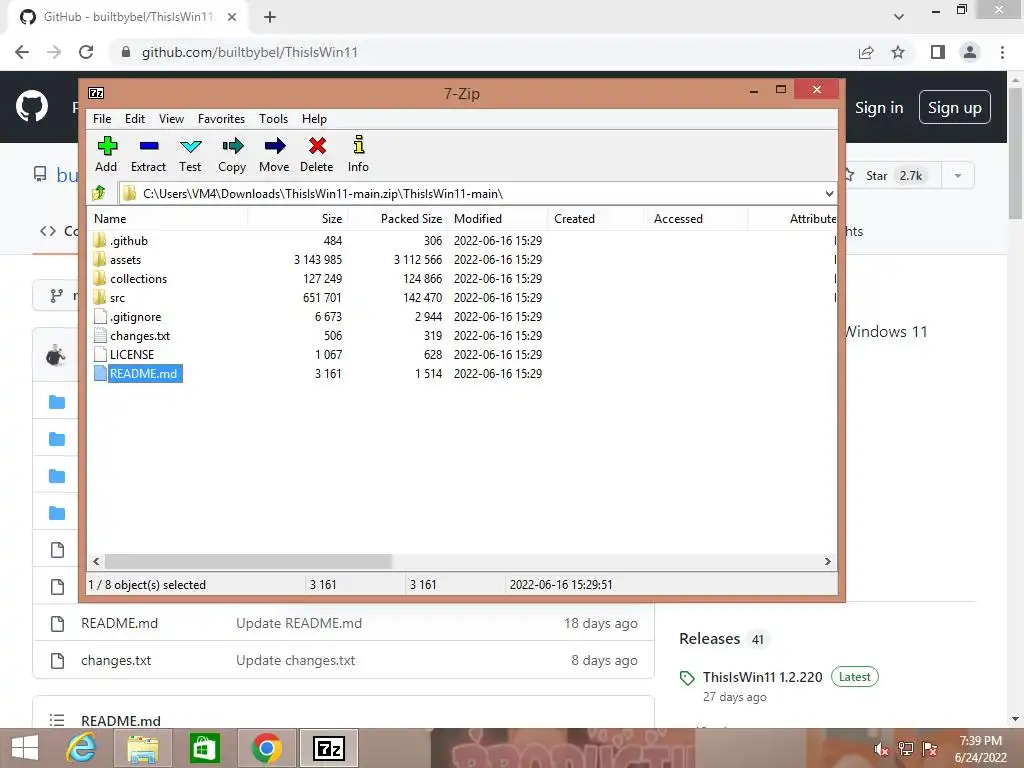Open the Star options dropdown arrow
1024x768 pixels.
[957, 176]
